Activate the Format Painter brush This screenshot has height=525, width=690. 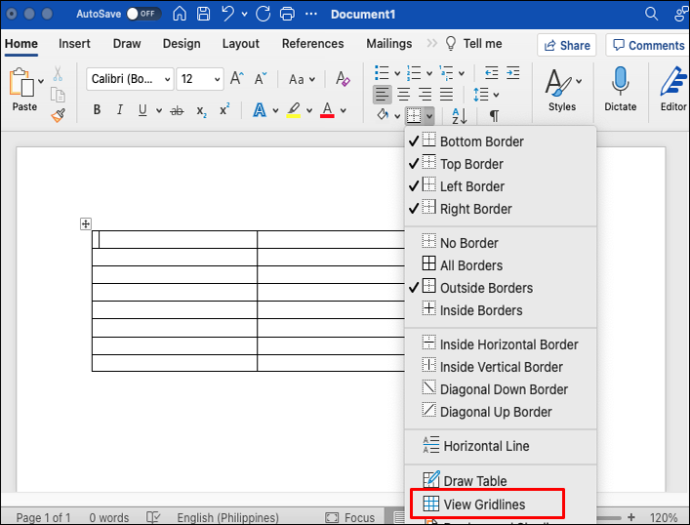(x=58, y=115)
